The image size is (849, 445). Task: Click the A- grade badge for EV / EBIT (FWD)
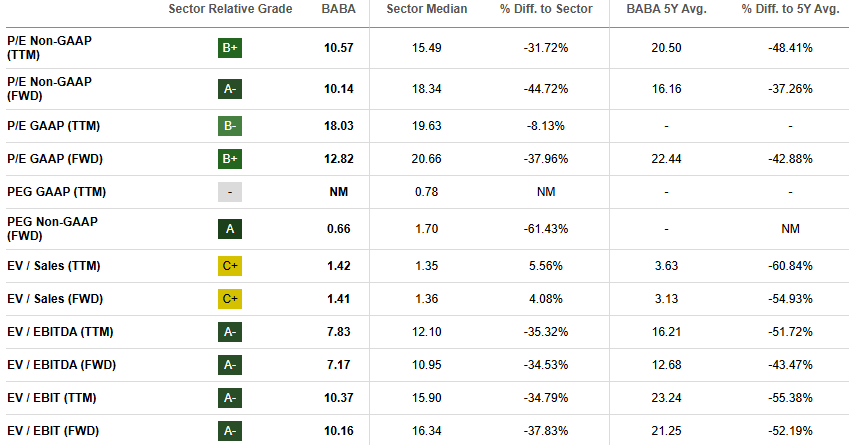230,431
